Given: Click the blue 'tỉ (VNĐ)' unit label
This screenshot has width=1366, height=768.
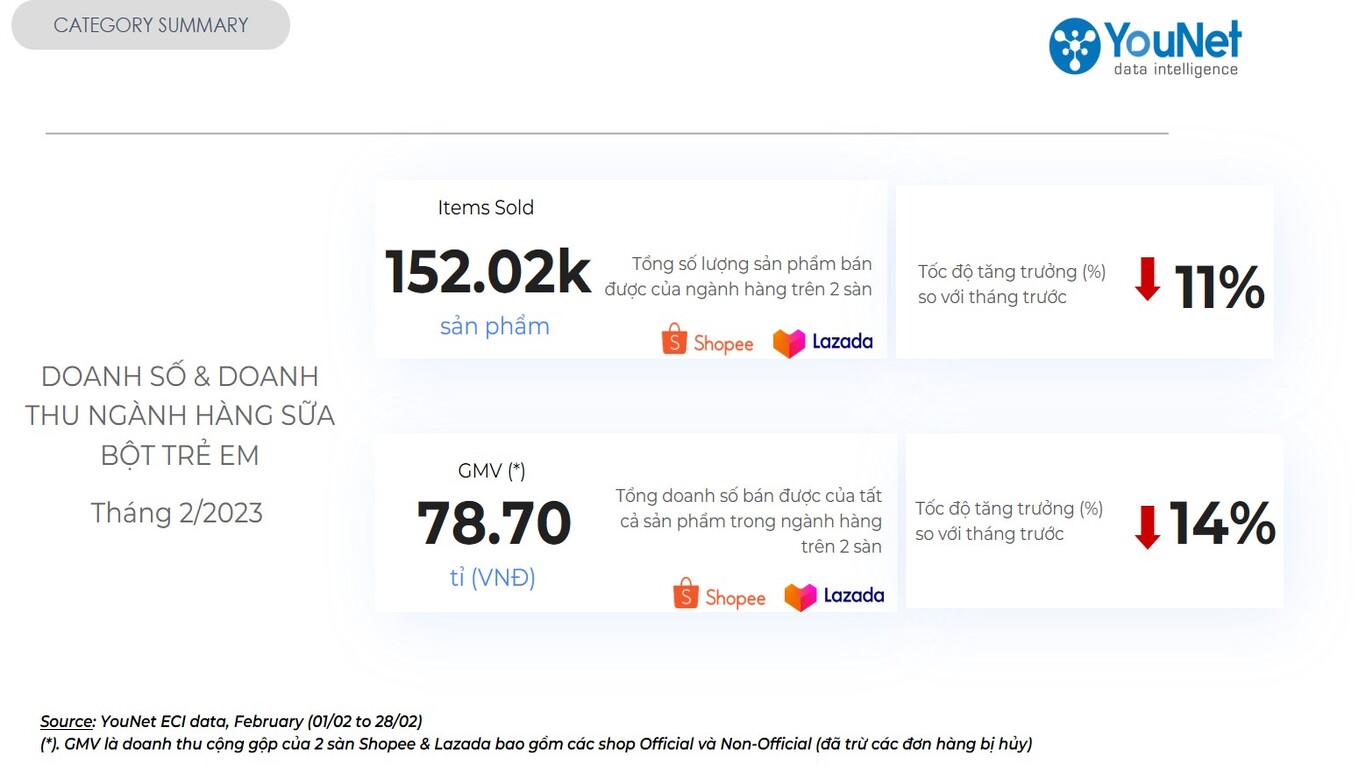Looking at the screenshot, I should [x=492, y=578].
